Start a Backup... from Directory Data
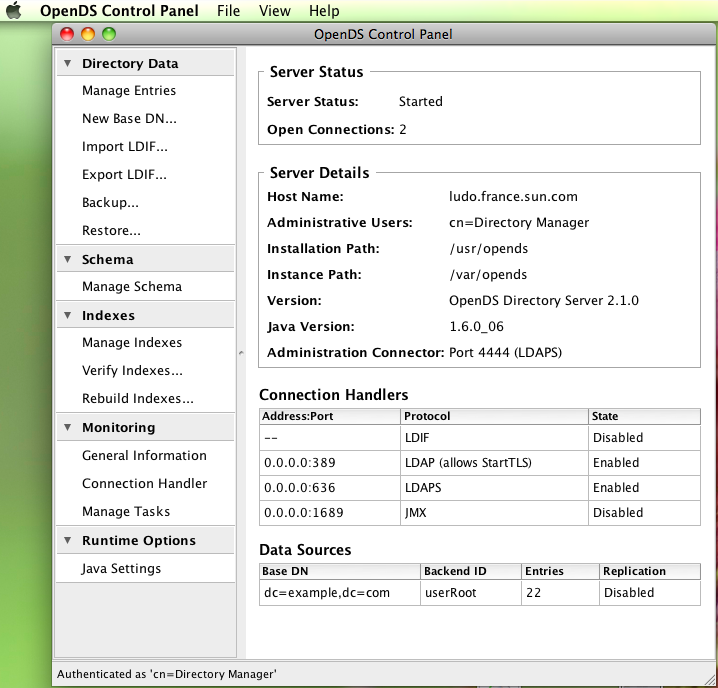 pos(110,203)
